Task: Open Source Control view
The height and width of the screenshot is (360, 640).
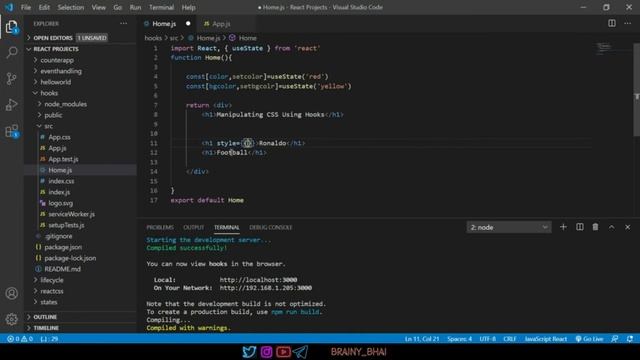Action: tap(11, 78)
